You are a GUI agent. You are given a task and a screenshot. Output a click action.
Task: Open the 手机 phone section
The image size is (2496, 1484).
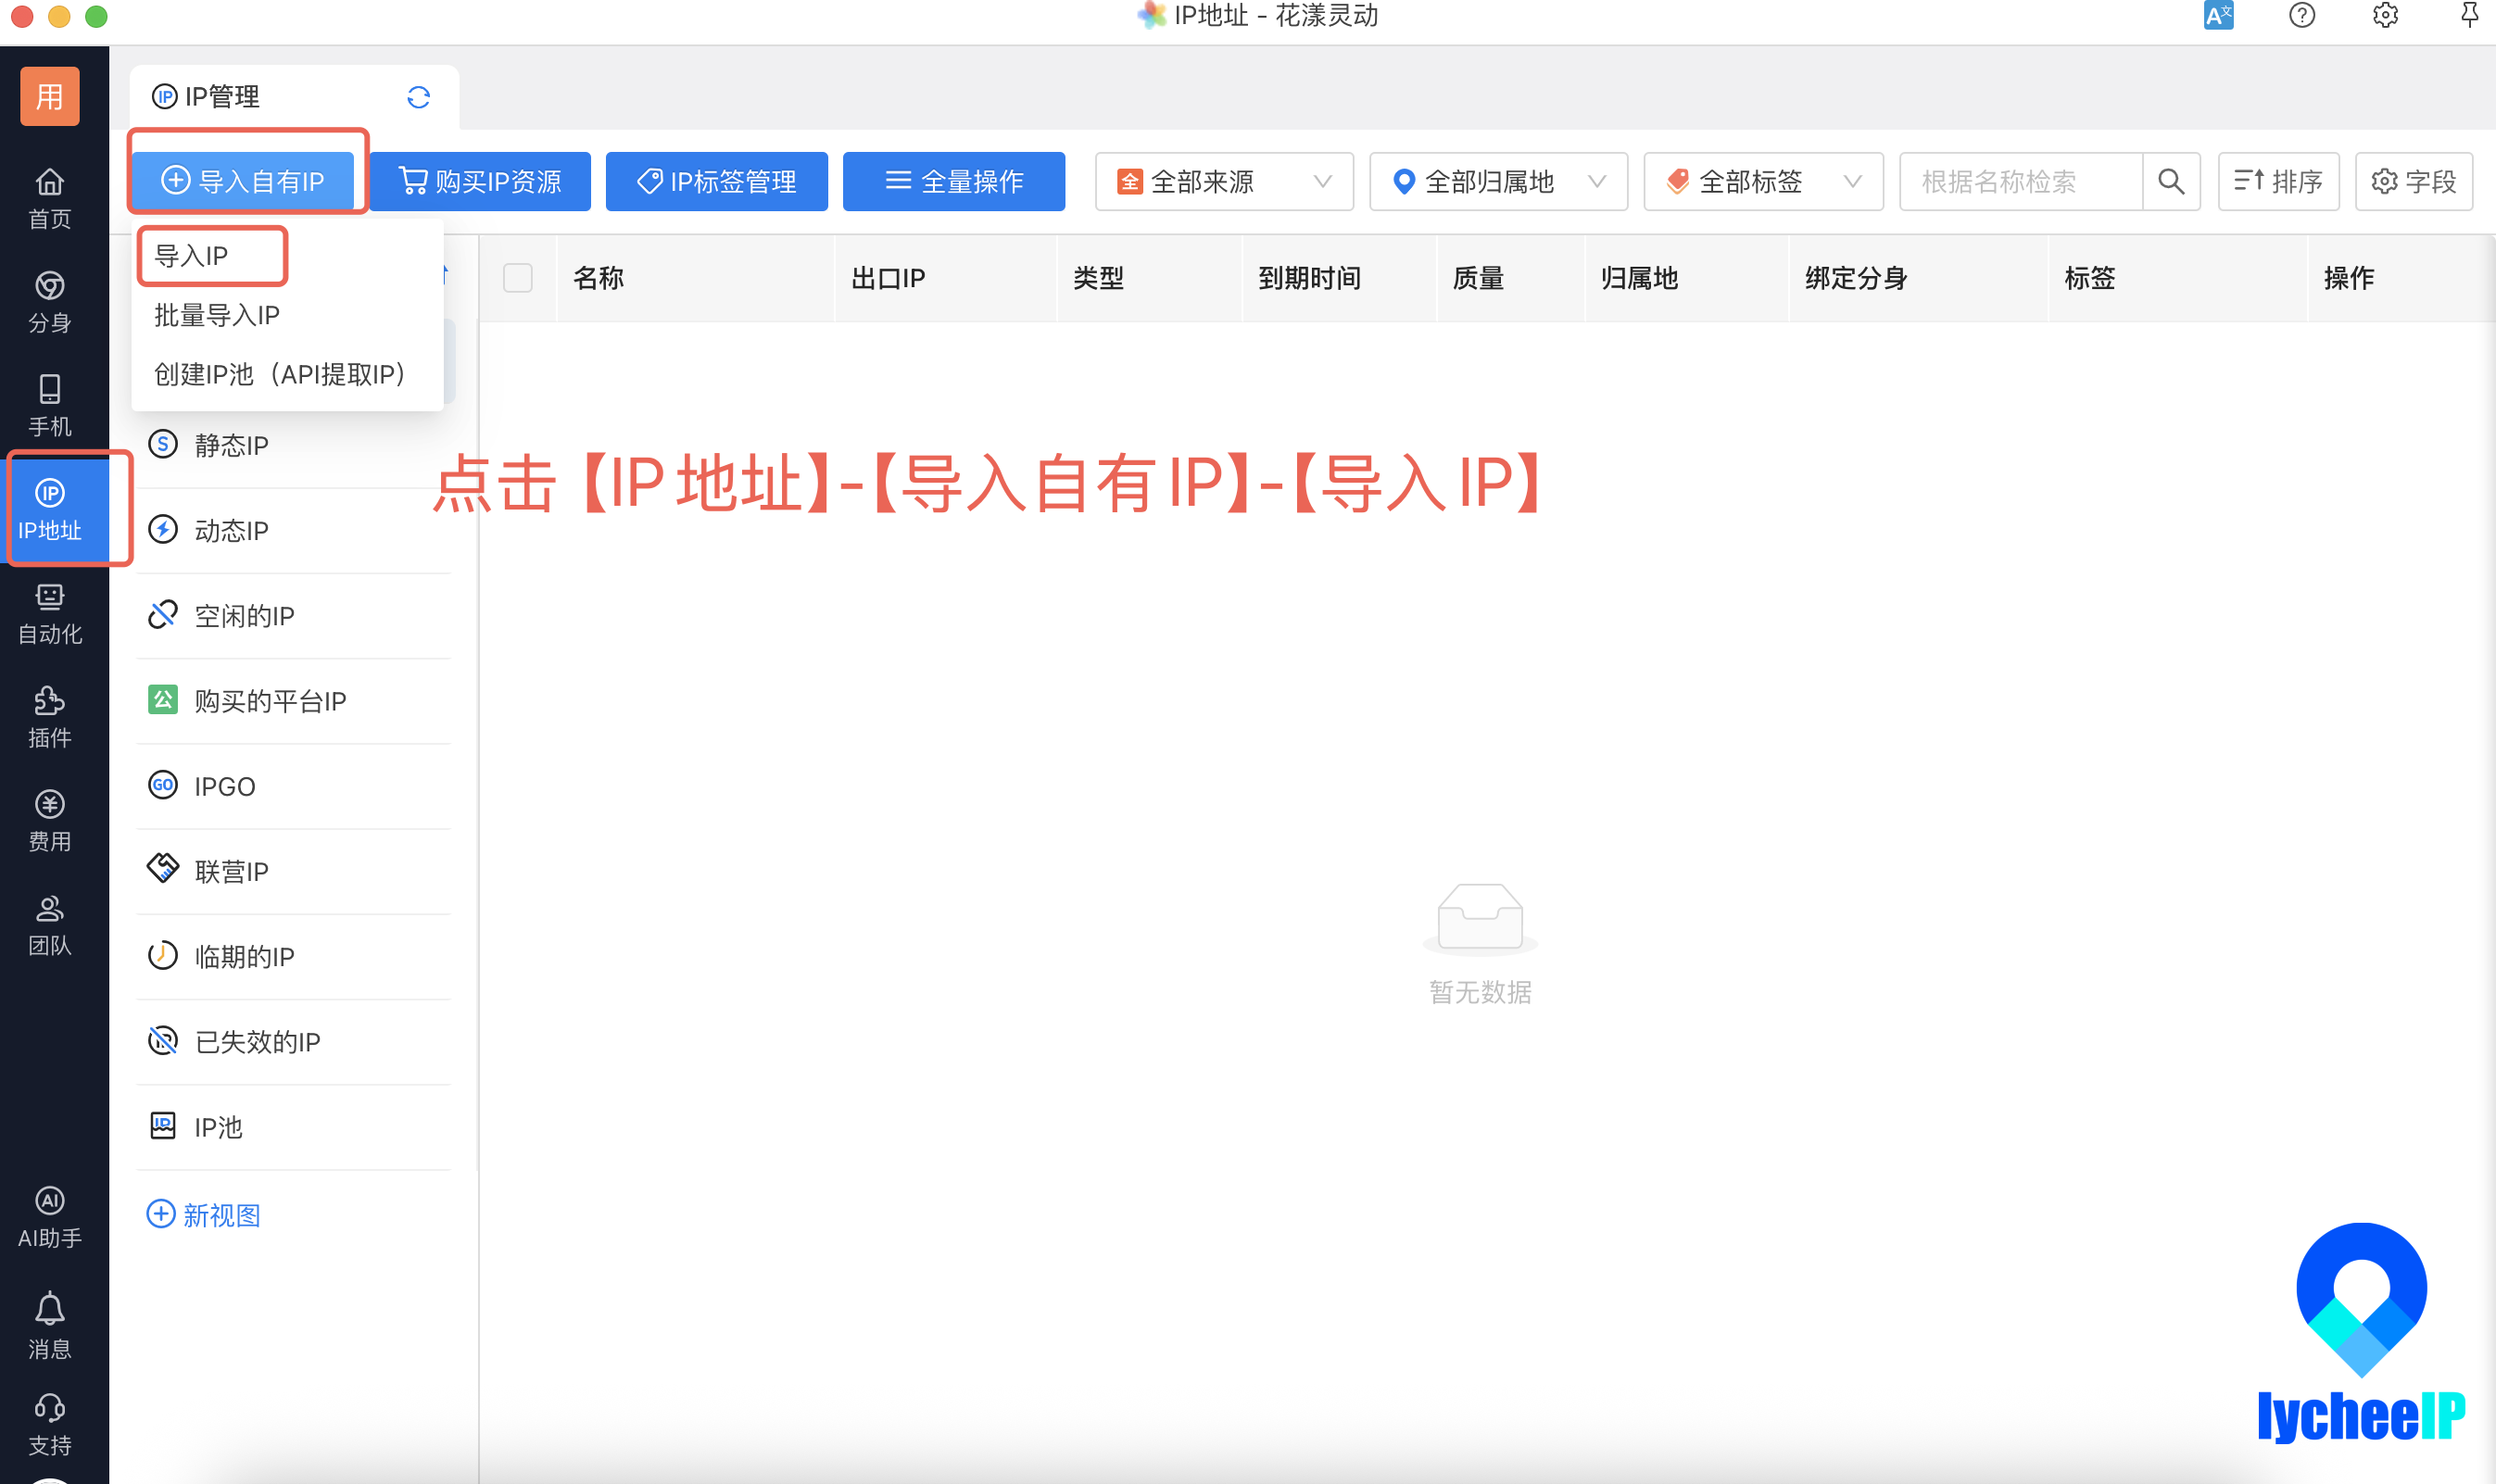coord(50,406)
